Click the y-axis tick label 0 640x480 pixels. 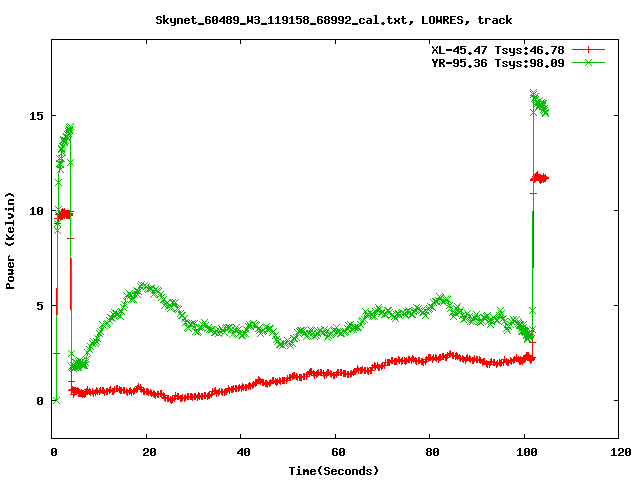click(x=40, y=401)
